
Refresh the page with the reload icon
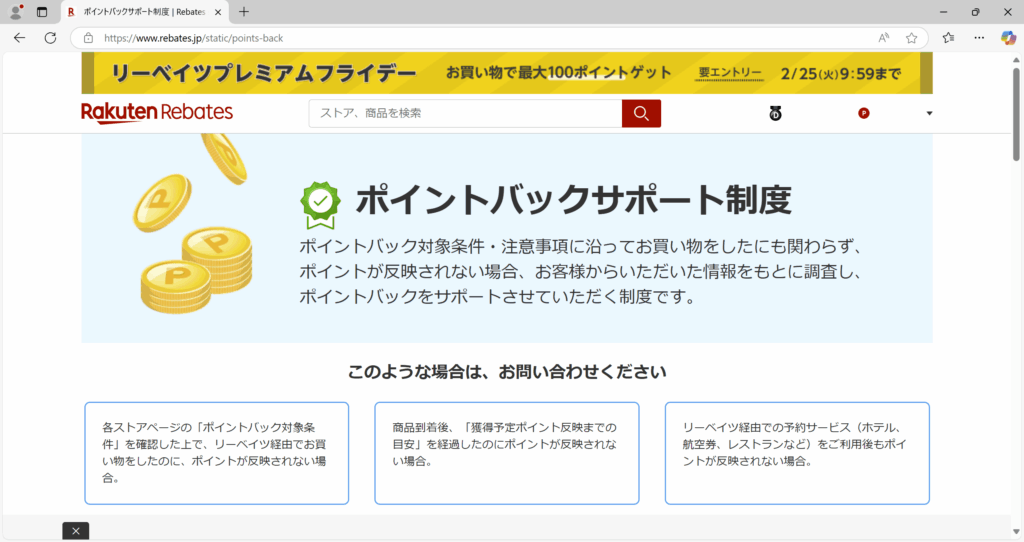50,38
